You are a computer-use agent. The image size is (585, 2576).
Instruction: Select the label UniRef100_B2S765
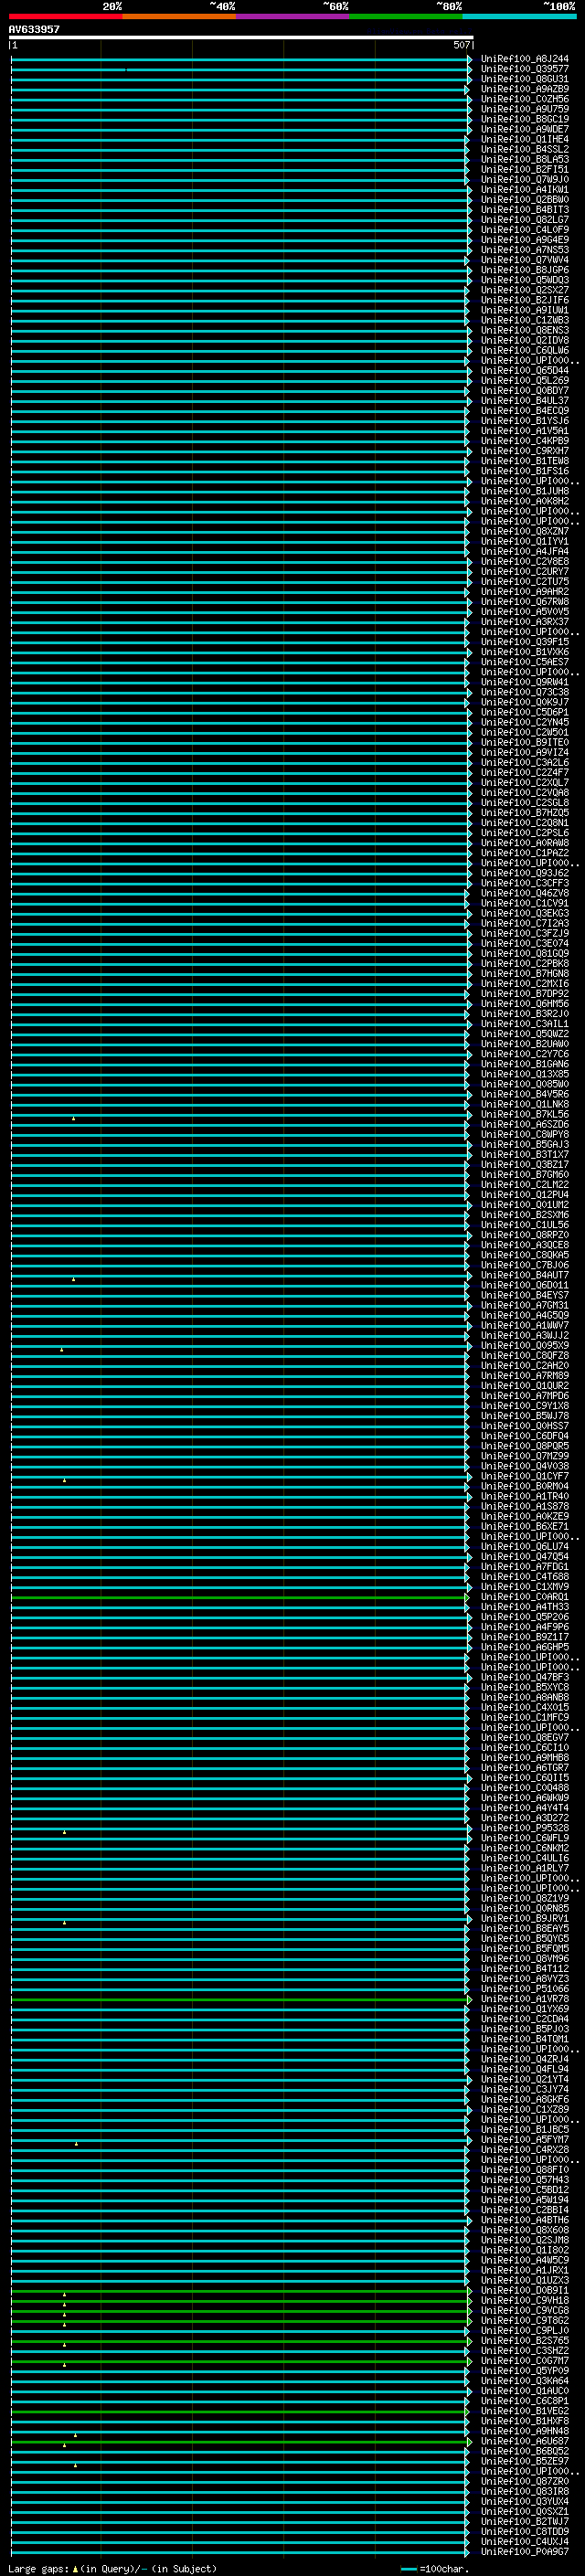click(x=525, y=2341)
